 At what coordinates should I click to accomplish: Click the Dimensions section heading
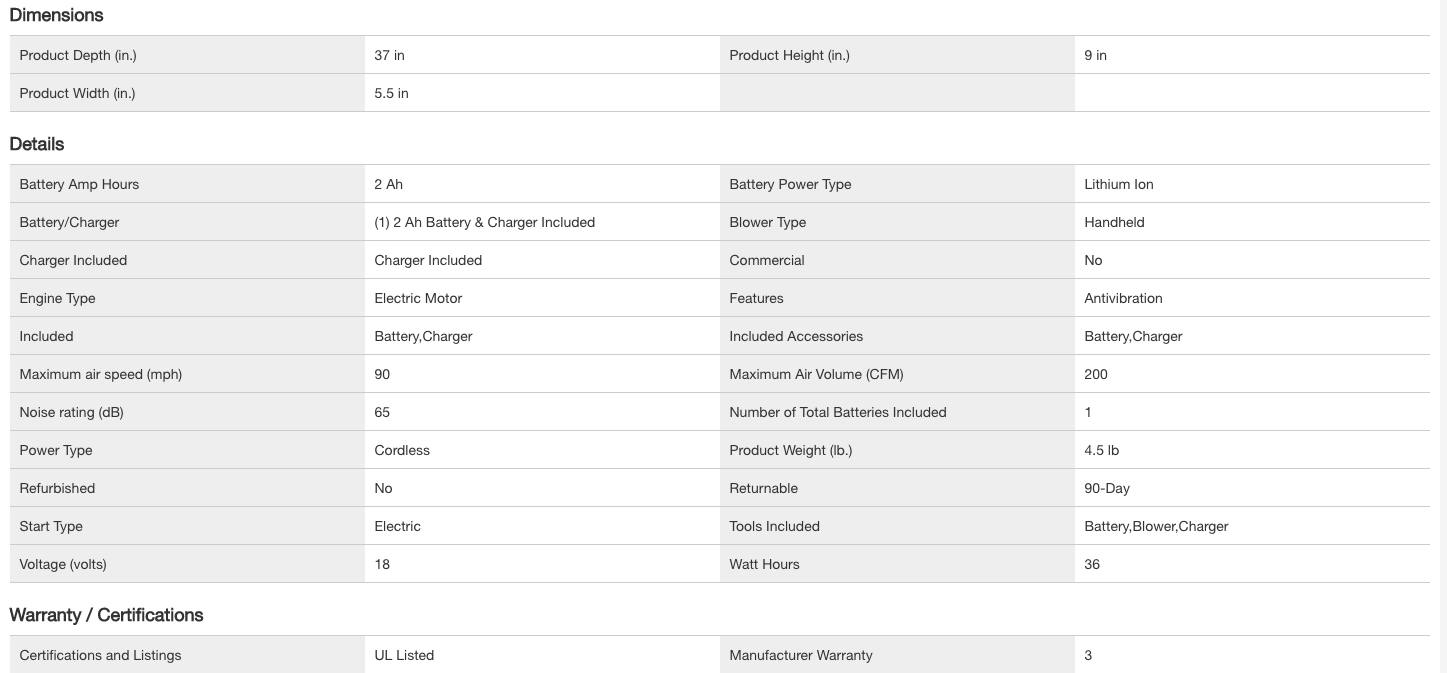(56, 15)
